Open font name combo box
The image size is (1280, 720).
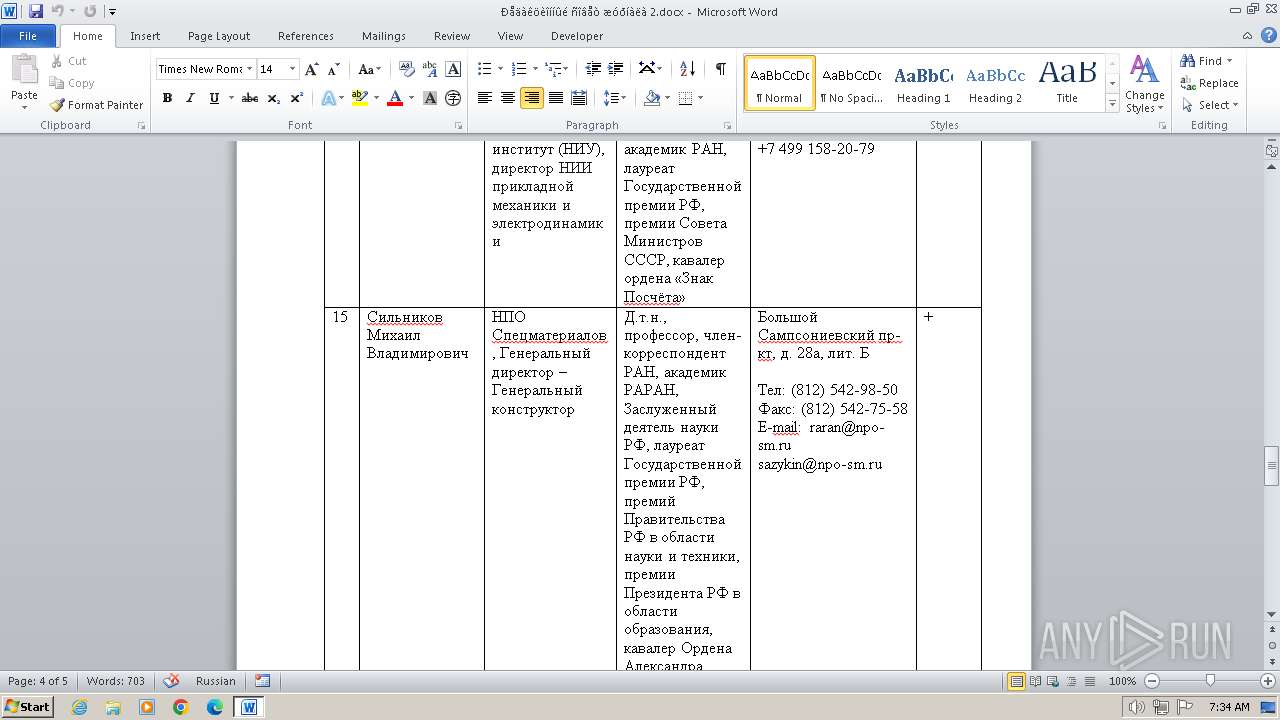[x=206, y=69]
